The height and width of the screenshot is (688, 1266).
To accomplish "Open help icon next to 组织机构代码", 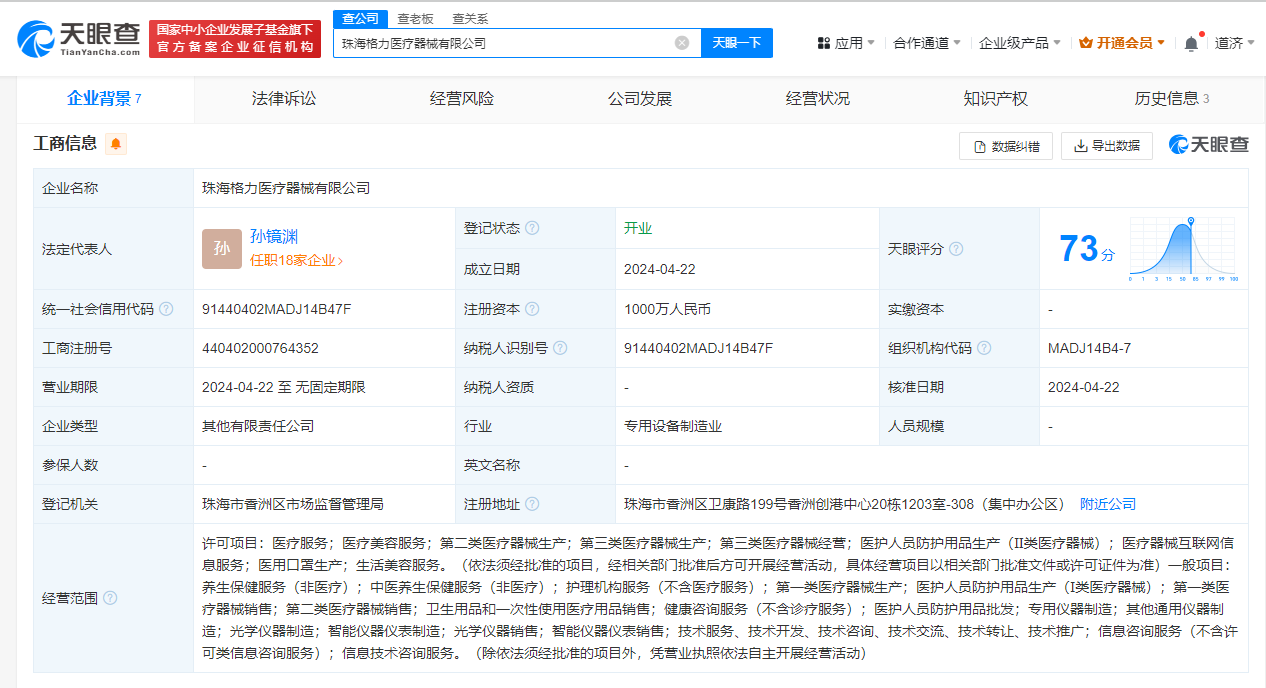I will point(984,348).
